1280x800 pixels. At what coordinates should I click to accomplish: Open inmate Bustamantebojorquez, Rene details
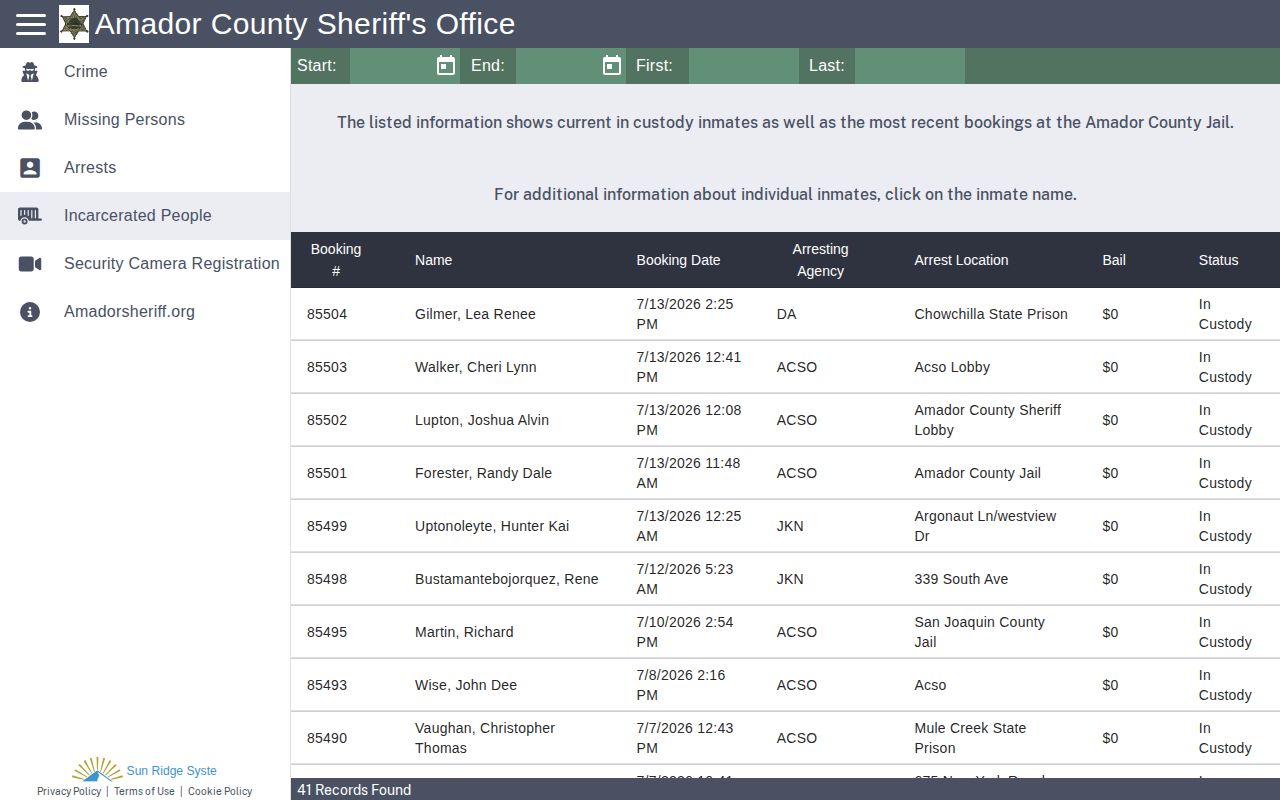[x=506, y=579]
